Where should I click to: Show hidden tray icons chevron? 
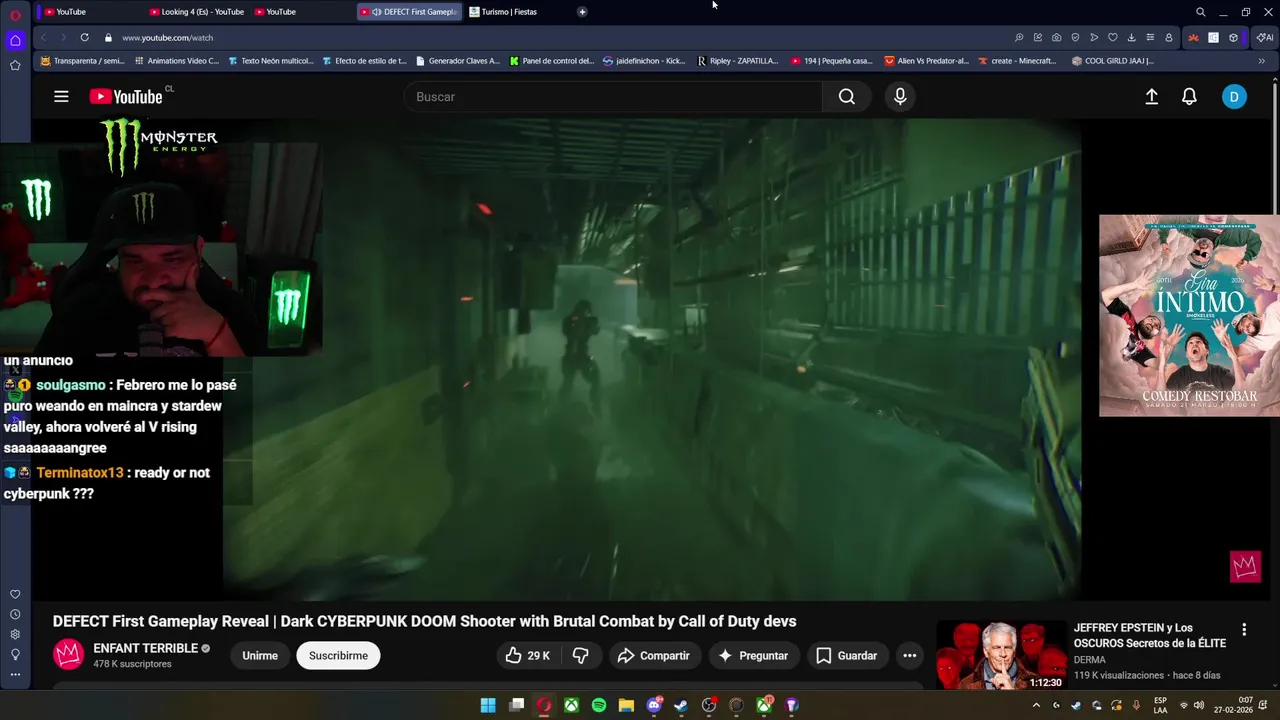click(1036, 705)
